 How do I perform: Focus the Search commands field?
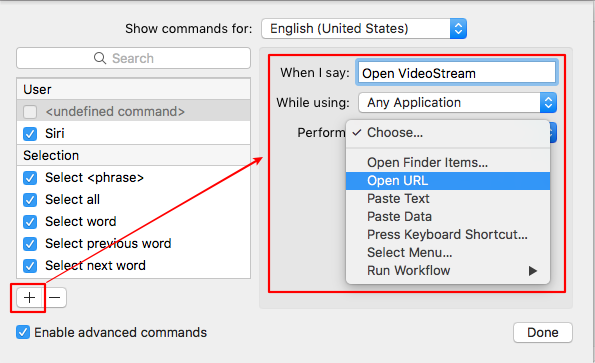[x=133, y=58]
